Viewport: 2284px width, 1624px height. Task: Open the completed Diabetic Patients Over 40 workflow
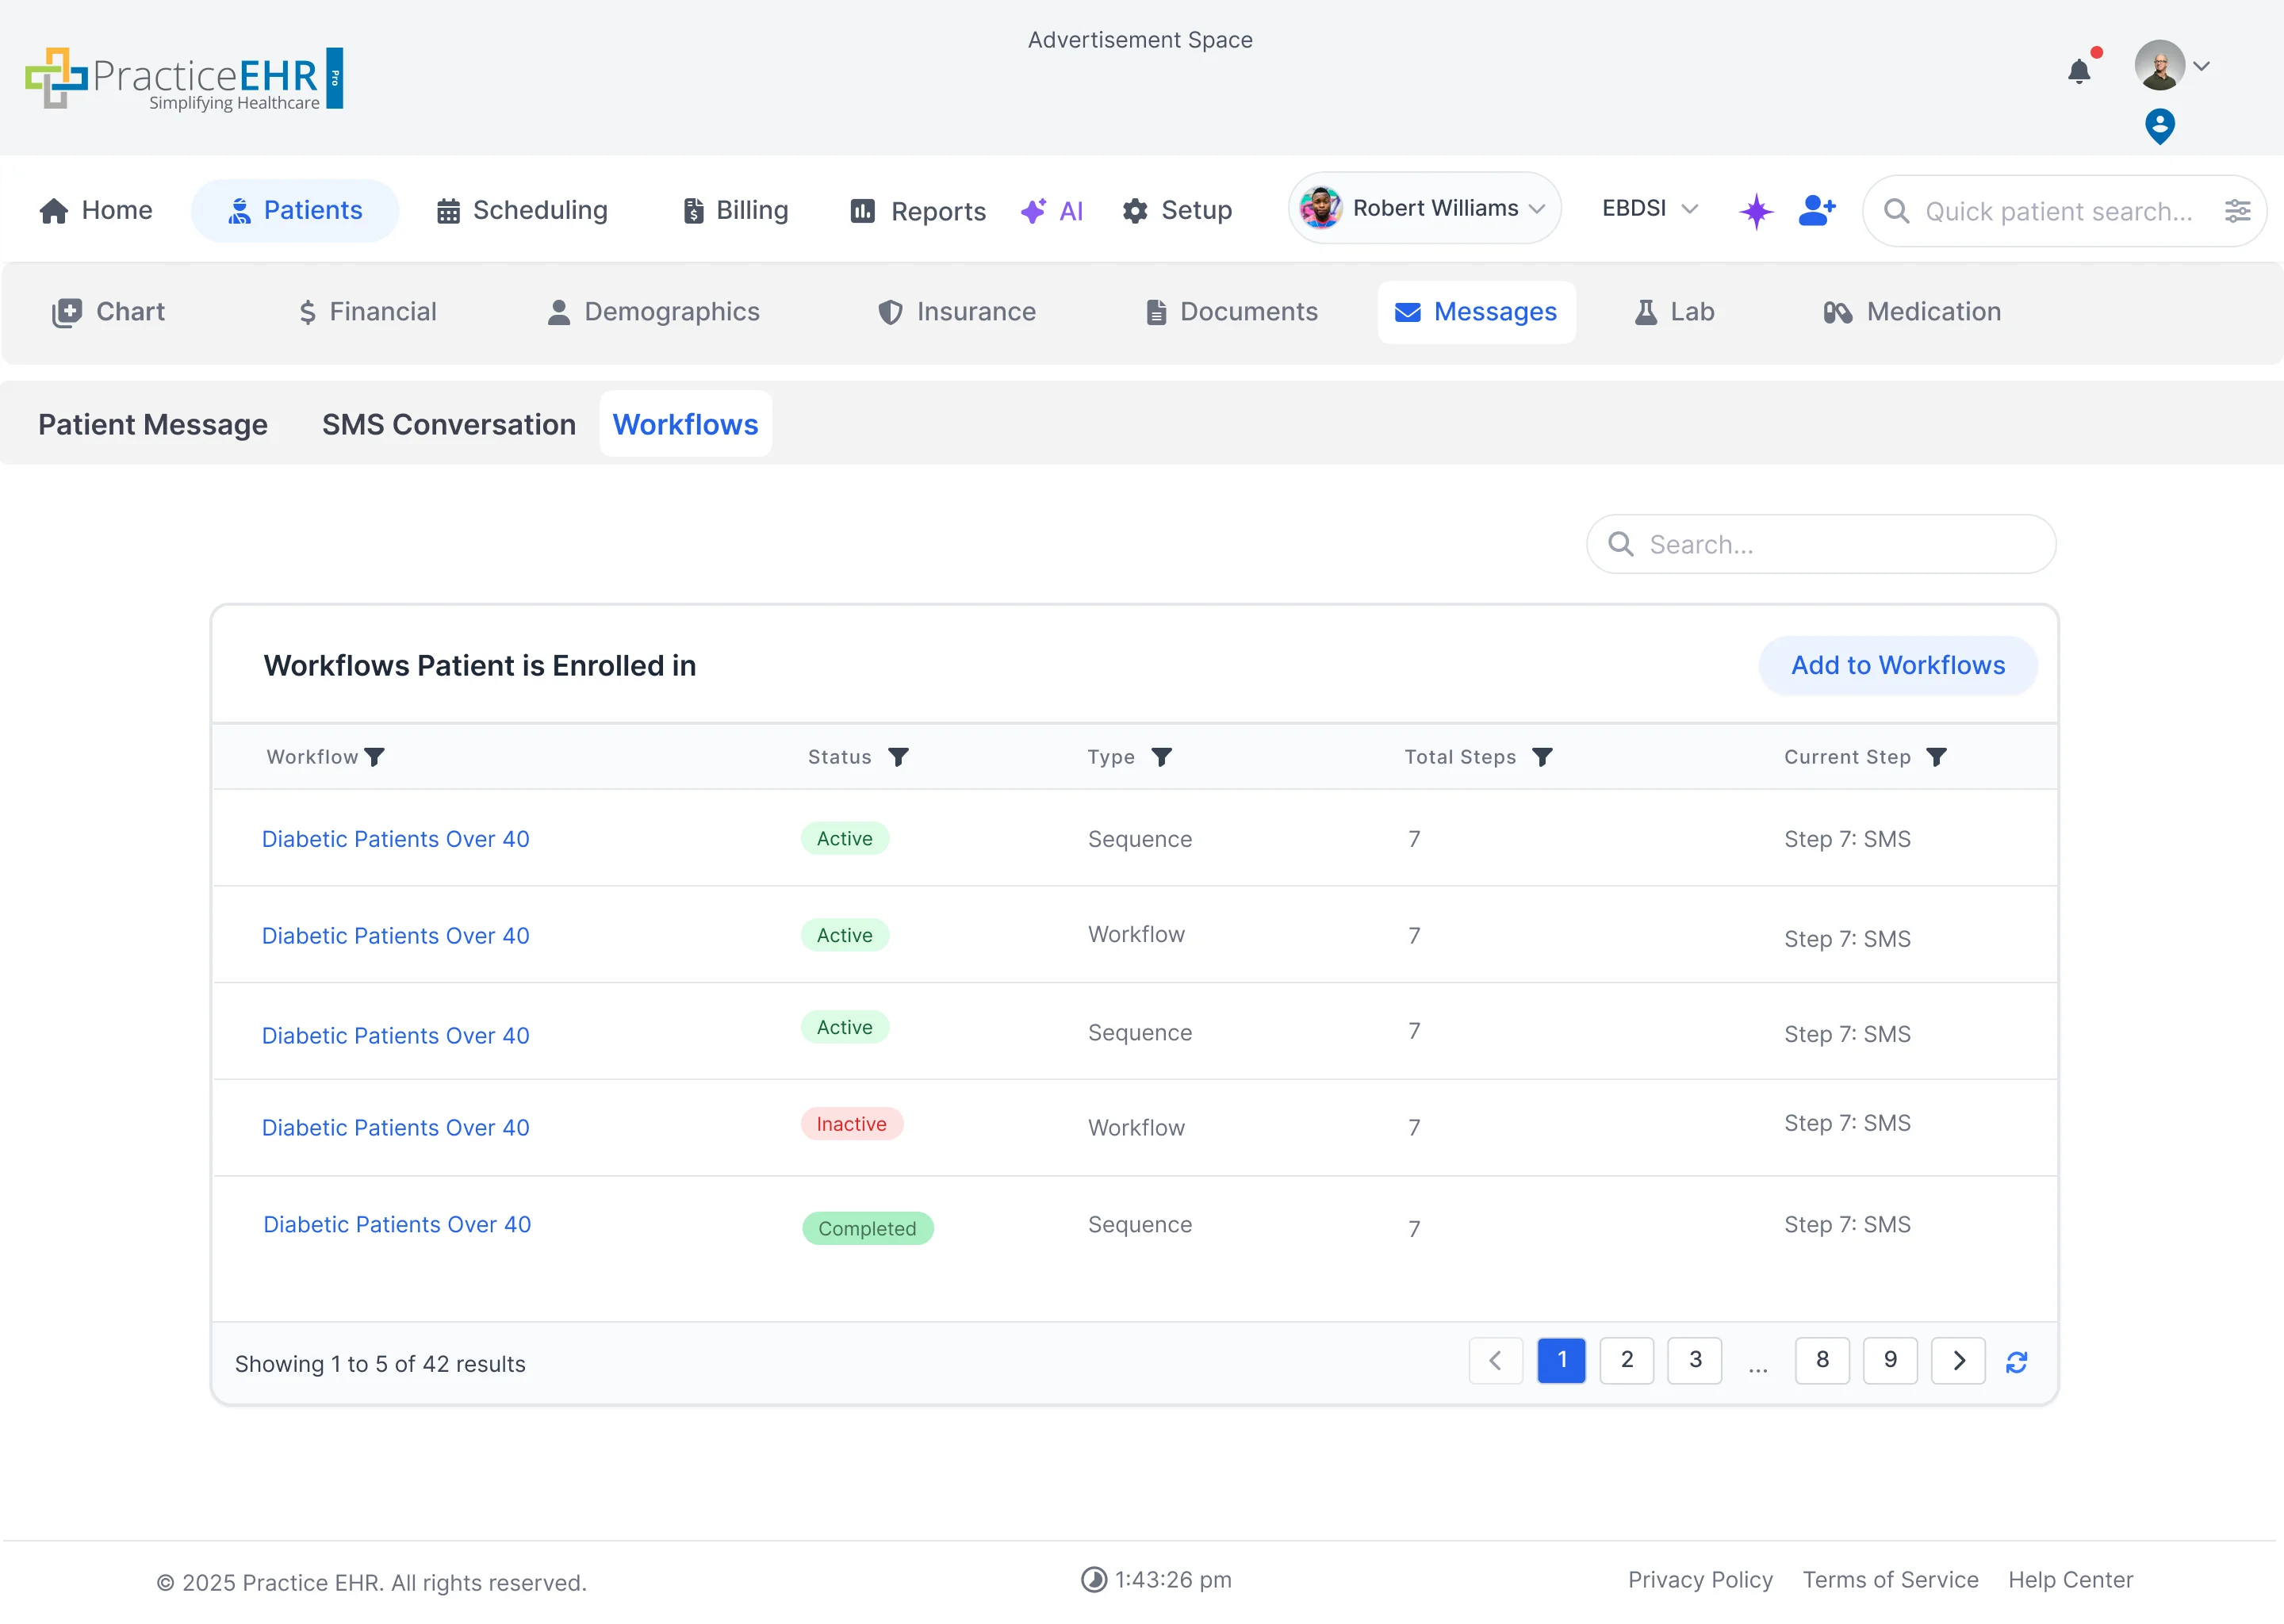coord(396,1224)
